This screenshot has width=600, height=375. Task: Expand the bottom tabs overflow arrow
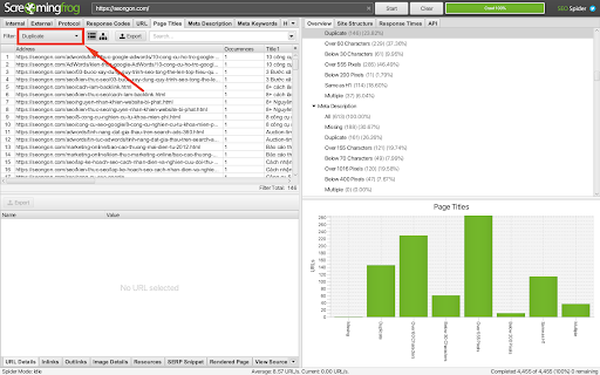293,362
